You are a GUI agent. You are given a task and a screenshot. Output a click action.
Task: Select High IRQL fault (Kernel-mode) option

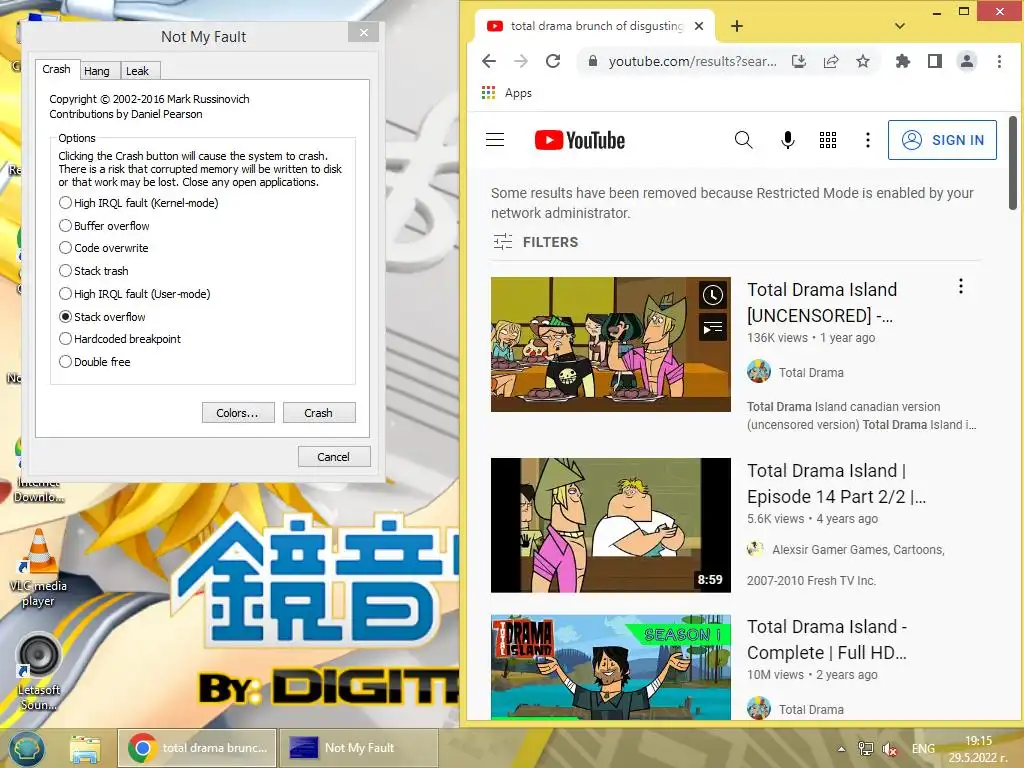(138, 203)
